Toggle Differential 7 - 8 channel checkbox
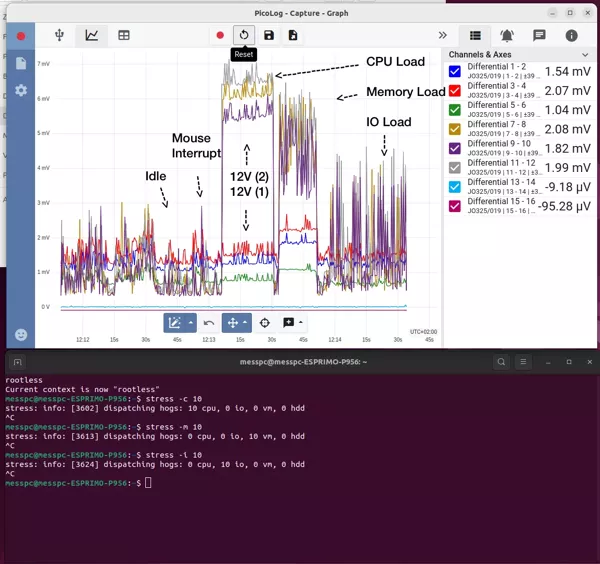The width and height of the screenshot is (600, 564). (x=455, y=129)
